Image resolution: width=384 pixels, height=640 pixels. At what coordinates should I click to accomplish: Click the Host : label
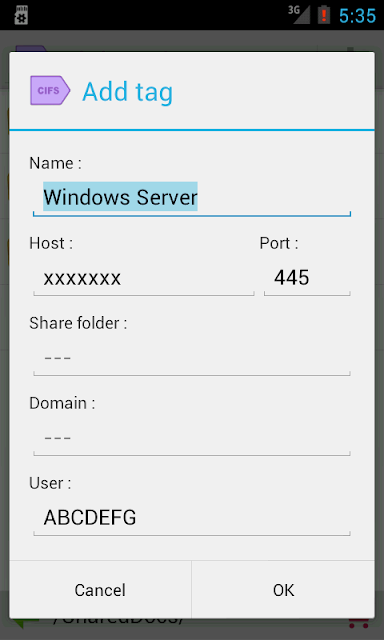tap(51, 243)
